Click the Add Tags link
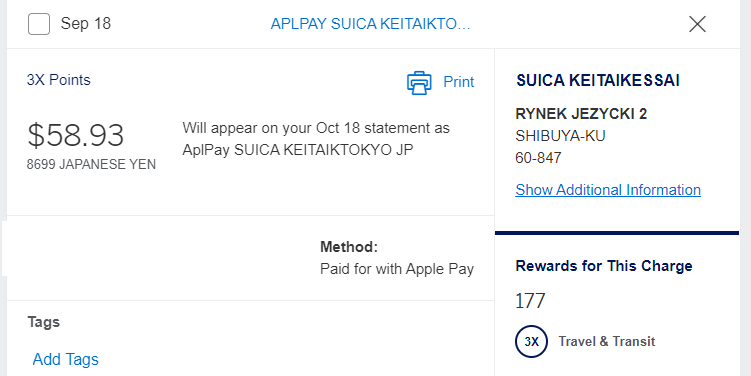Screen dimensions: 751x376 (66, 359)
